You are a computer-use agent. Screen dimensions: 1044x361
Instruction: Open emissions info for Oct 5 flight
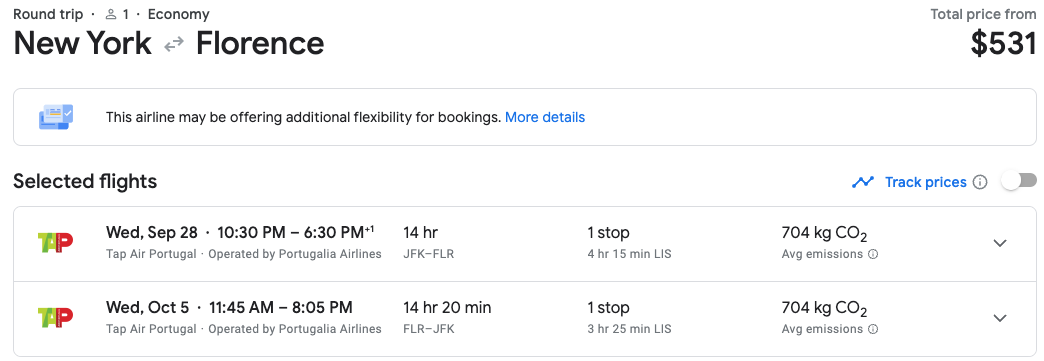pos(873,329)
